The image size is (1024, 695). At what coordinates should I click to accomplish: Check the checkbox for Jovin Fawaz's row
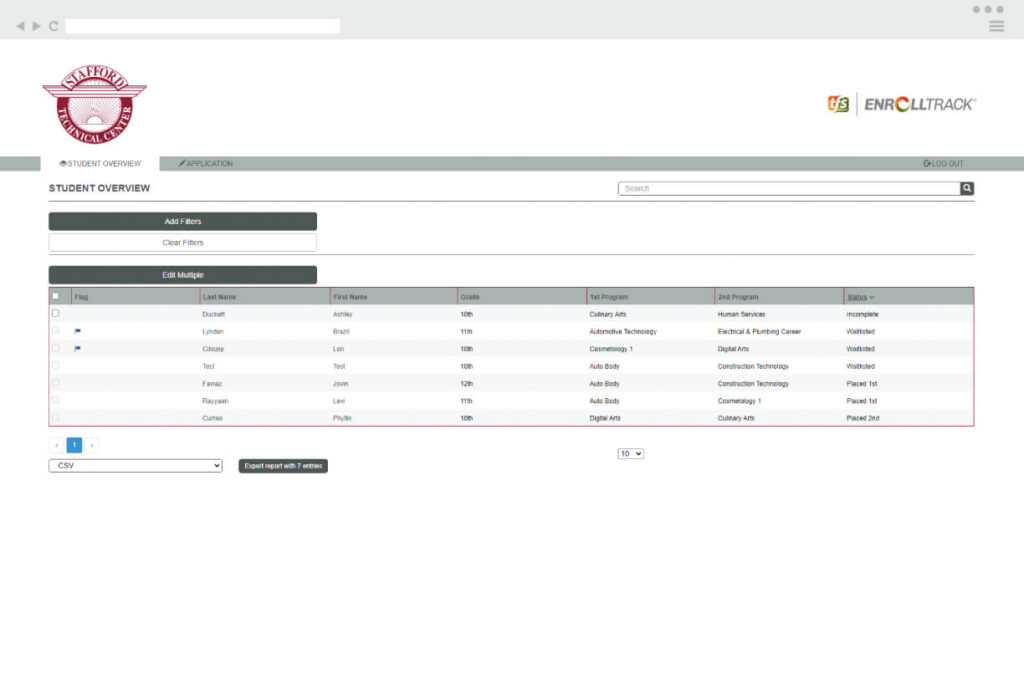pos(56,383)
